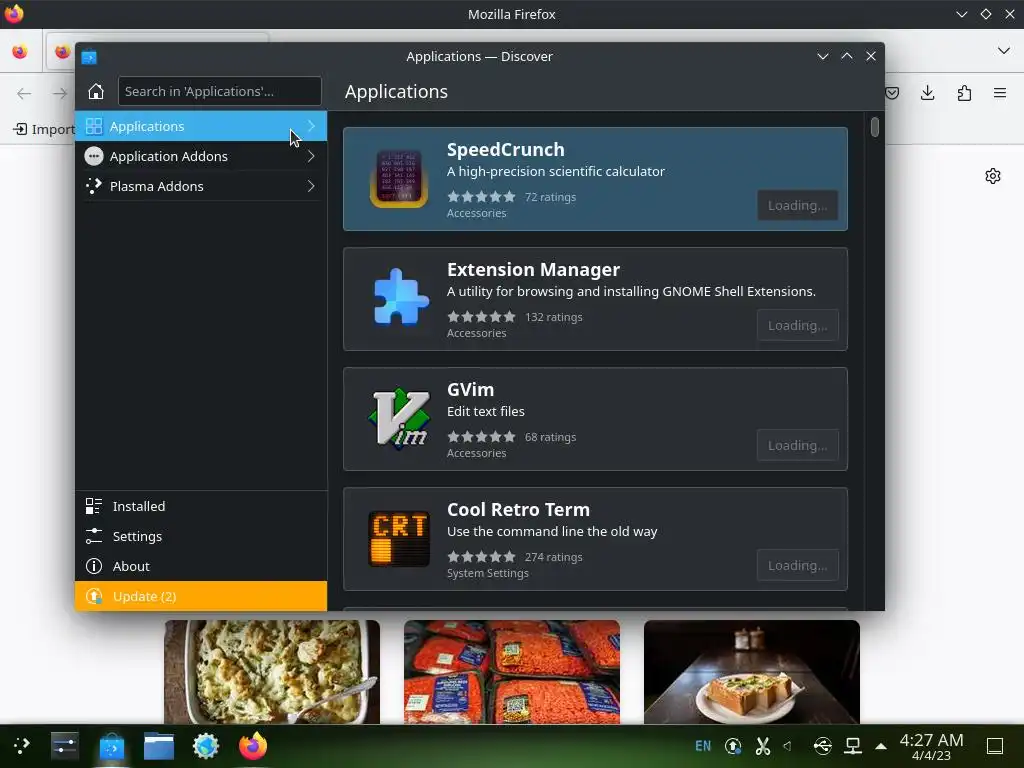
Task: Expand hidden system tray icons arrow
Action: 881,746
